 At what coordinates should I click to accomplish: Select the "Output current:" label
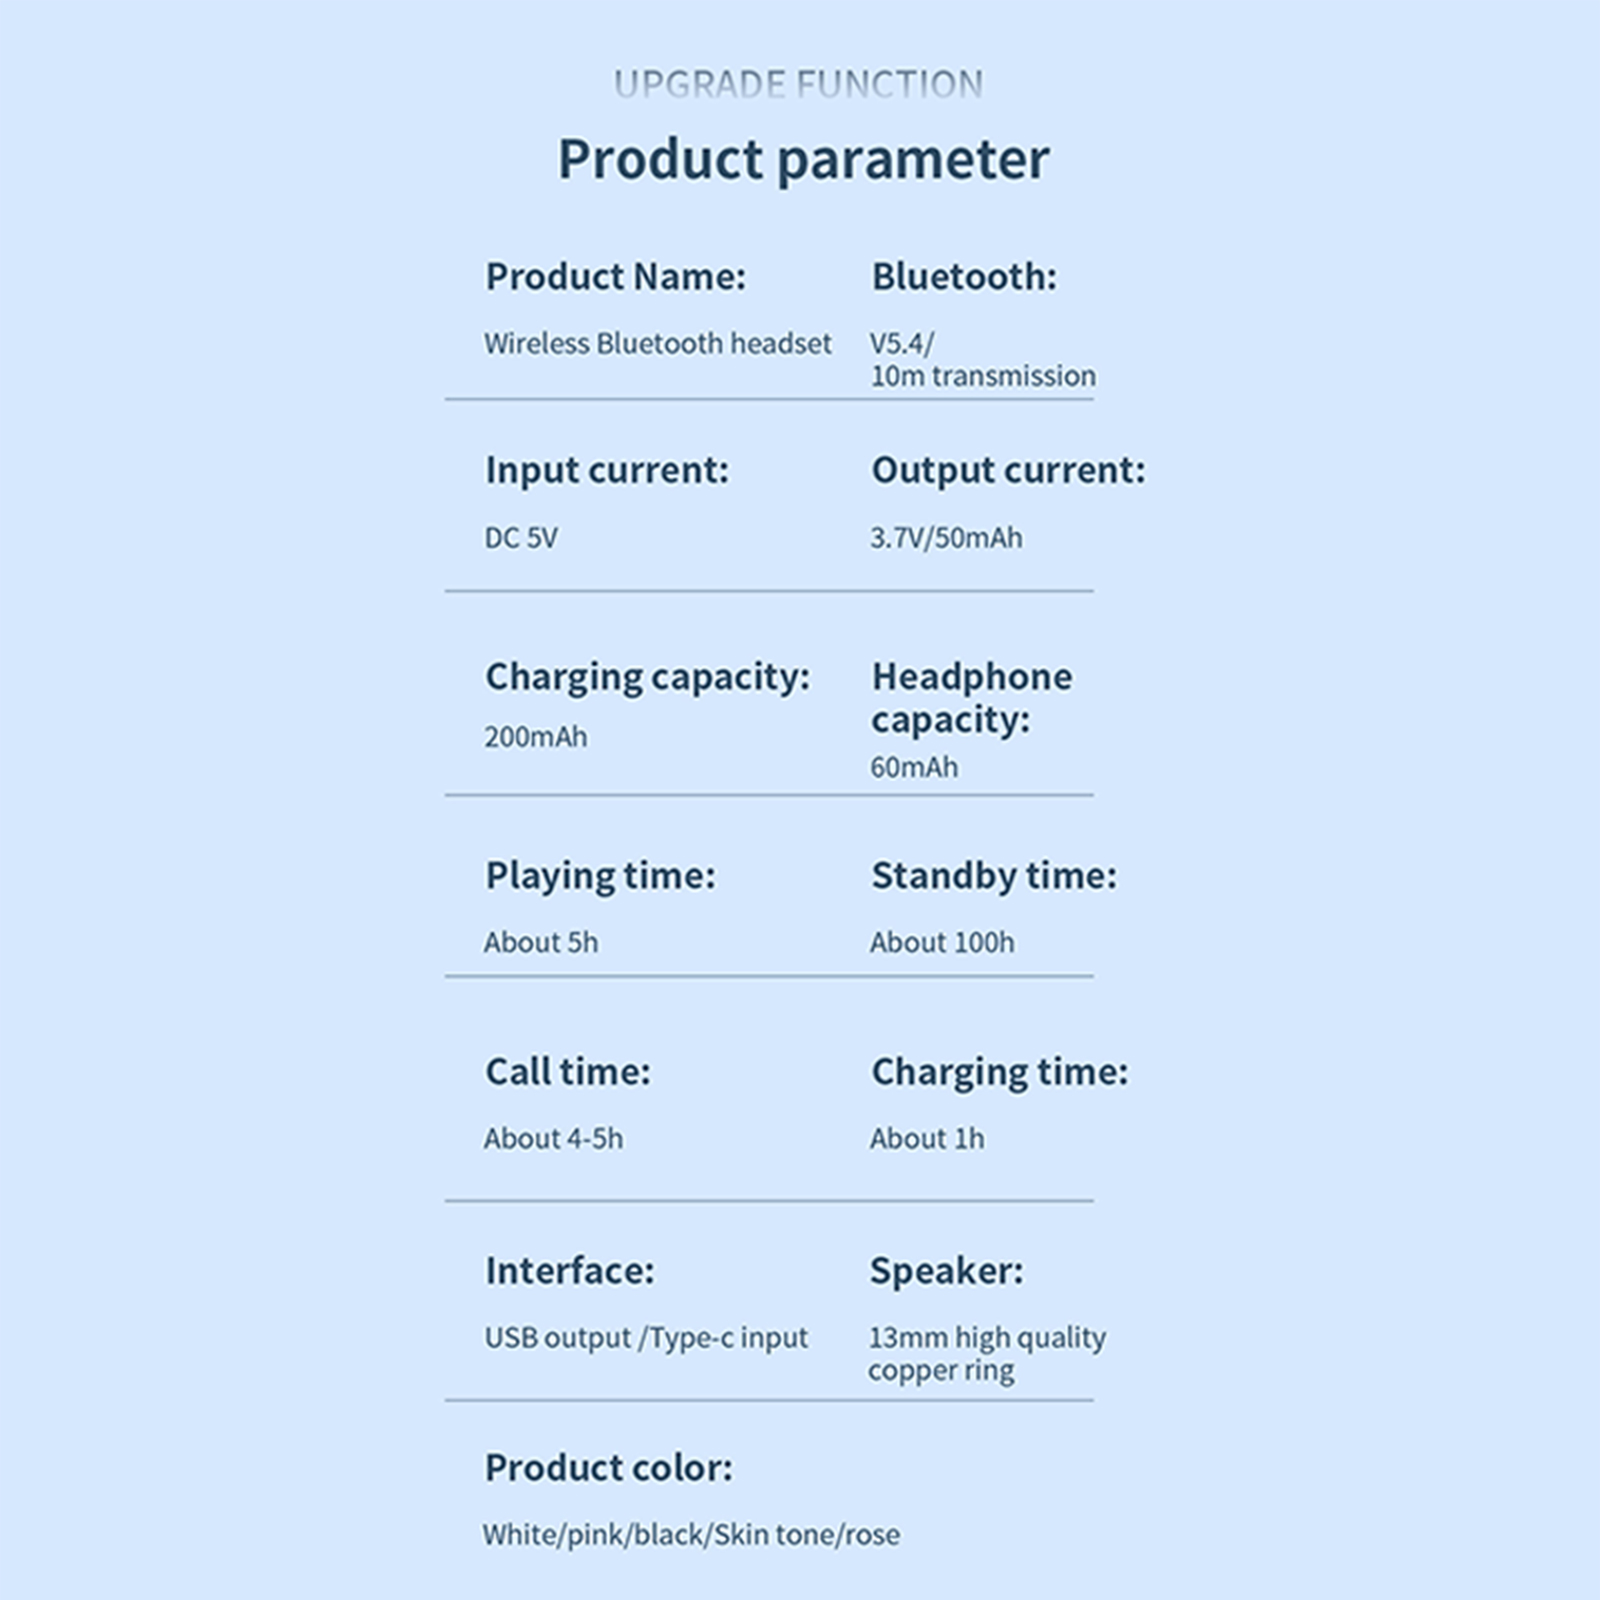coord(1007,470)
